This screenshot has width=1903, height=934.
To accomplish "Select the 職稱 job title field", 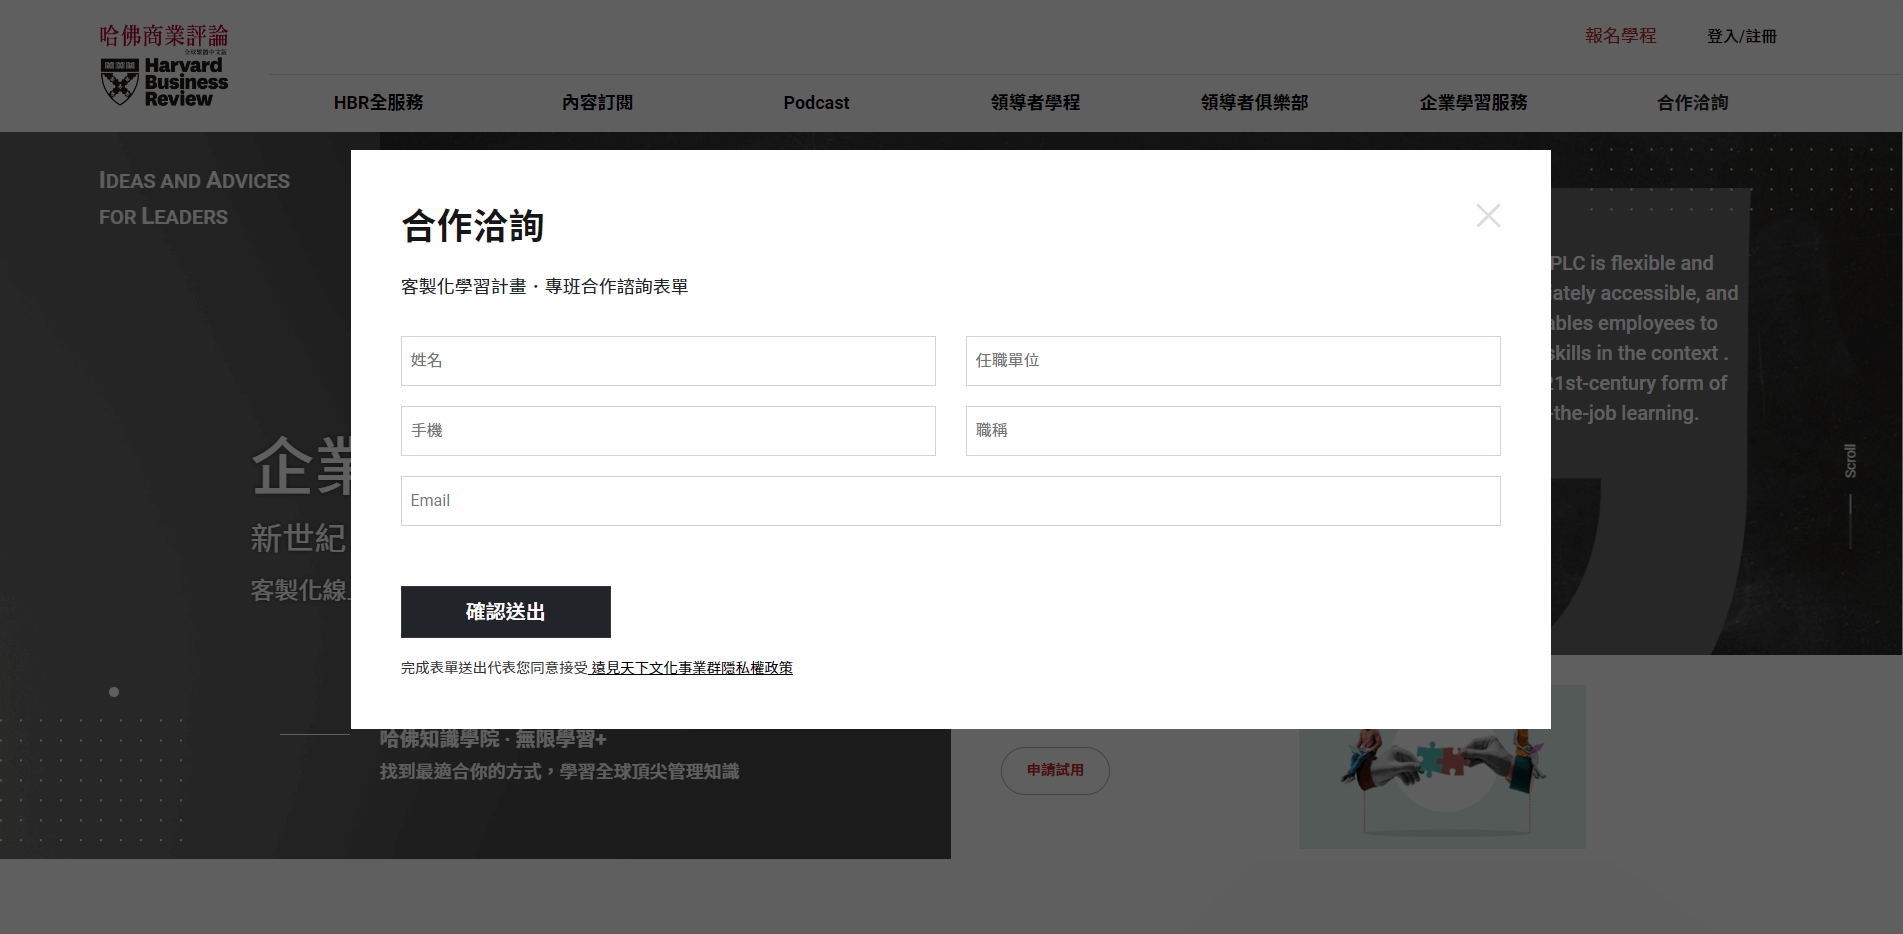I will (1232, 431).
